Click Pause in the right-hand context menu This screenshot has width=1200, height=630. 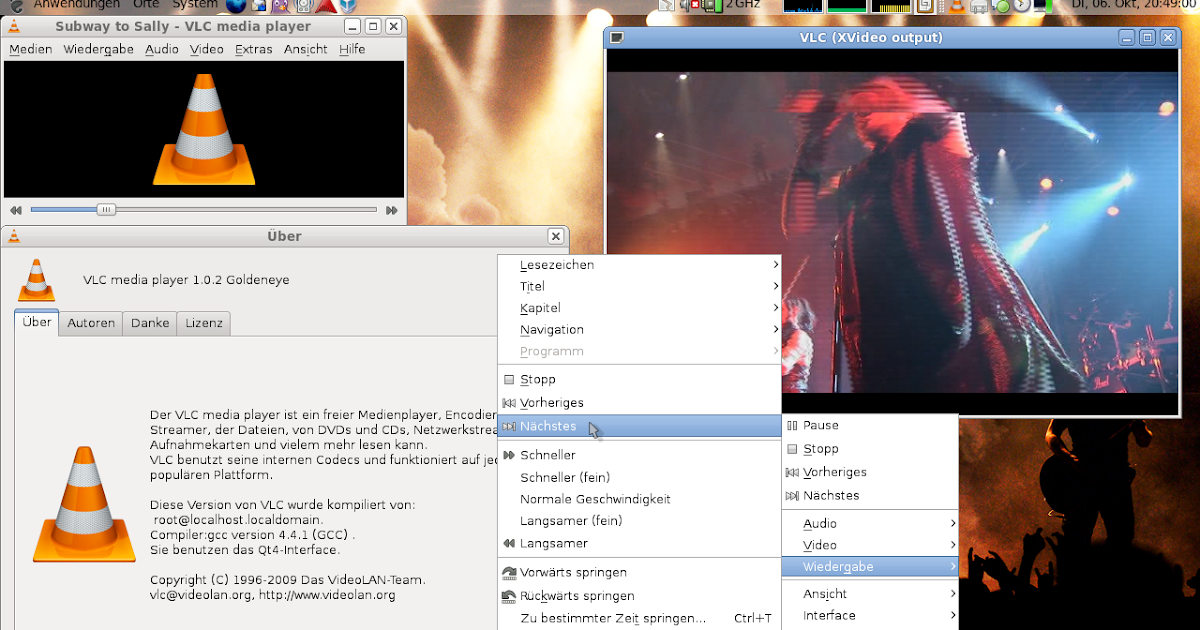(870, 426)
